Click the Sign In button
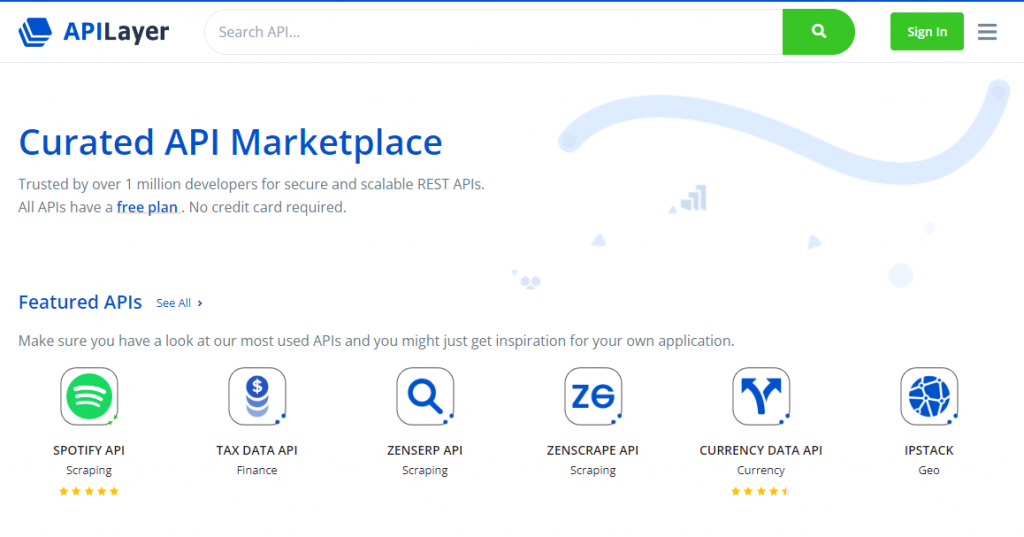This screenshot has width=1024, height=537. [x=927, y=31]
